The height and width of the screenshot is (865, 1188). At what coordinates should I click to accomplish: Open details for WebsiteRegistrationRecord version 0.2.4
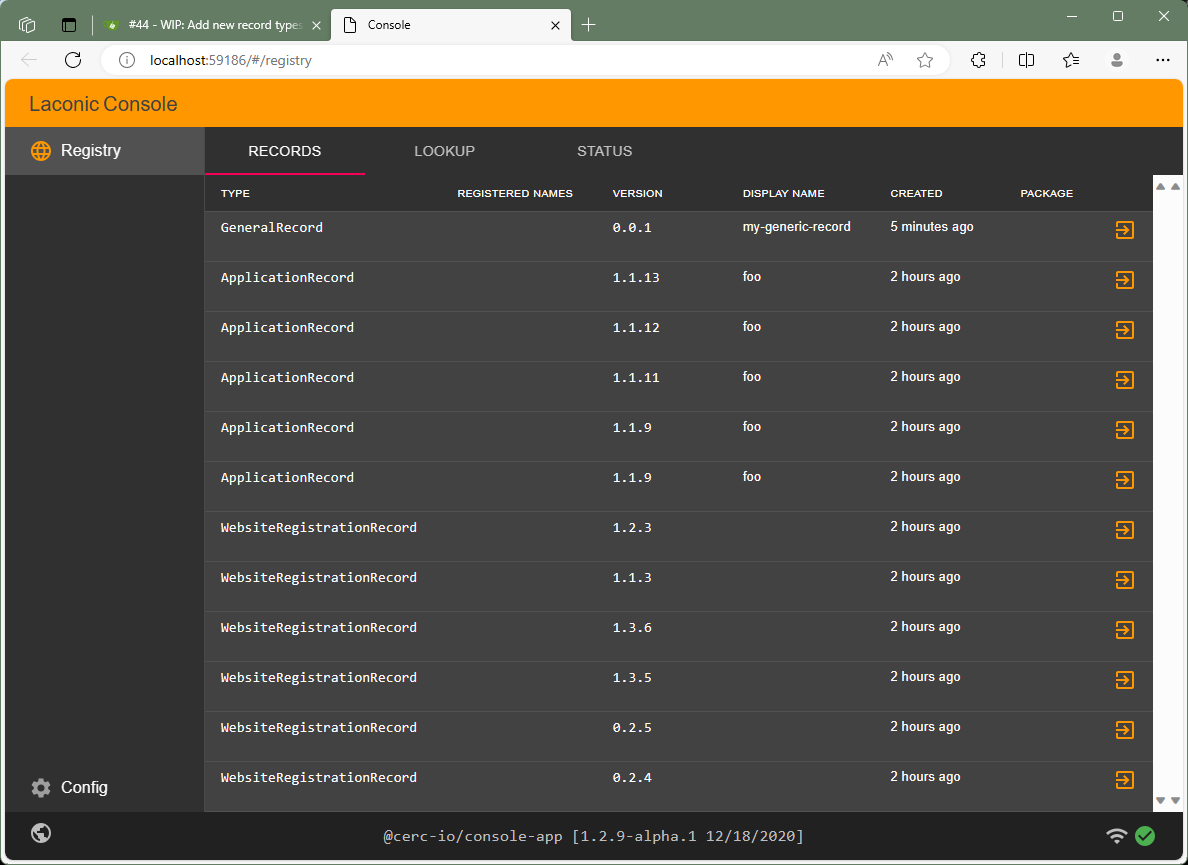(x=1124, y=780)
